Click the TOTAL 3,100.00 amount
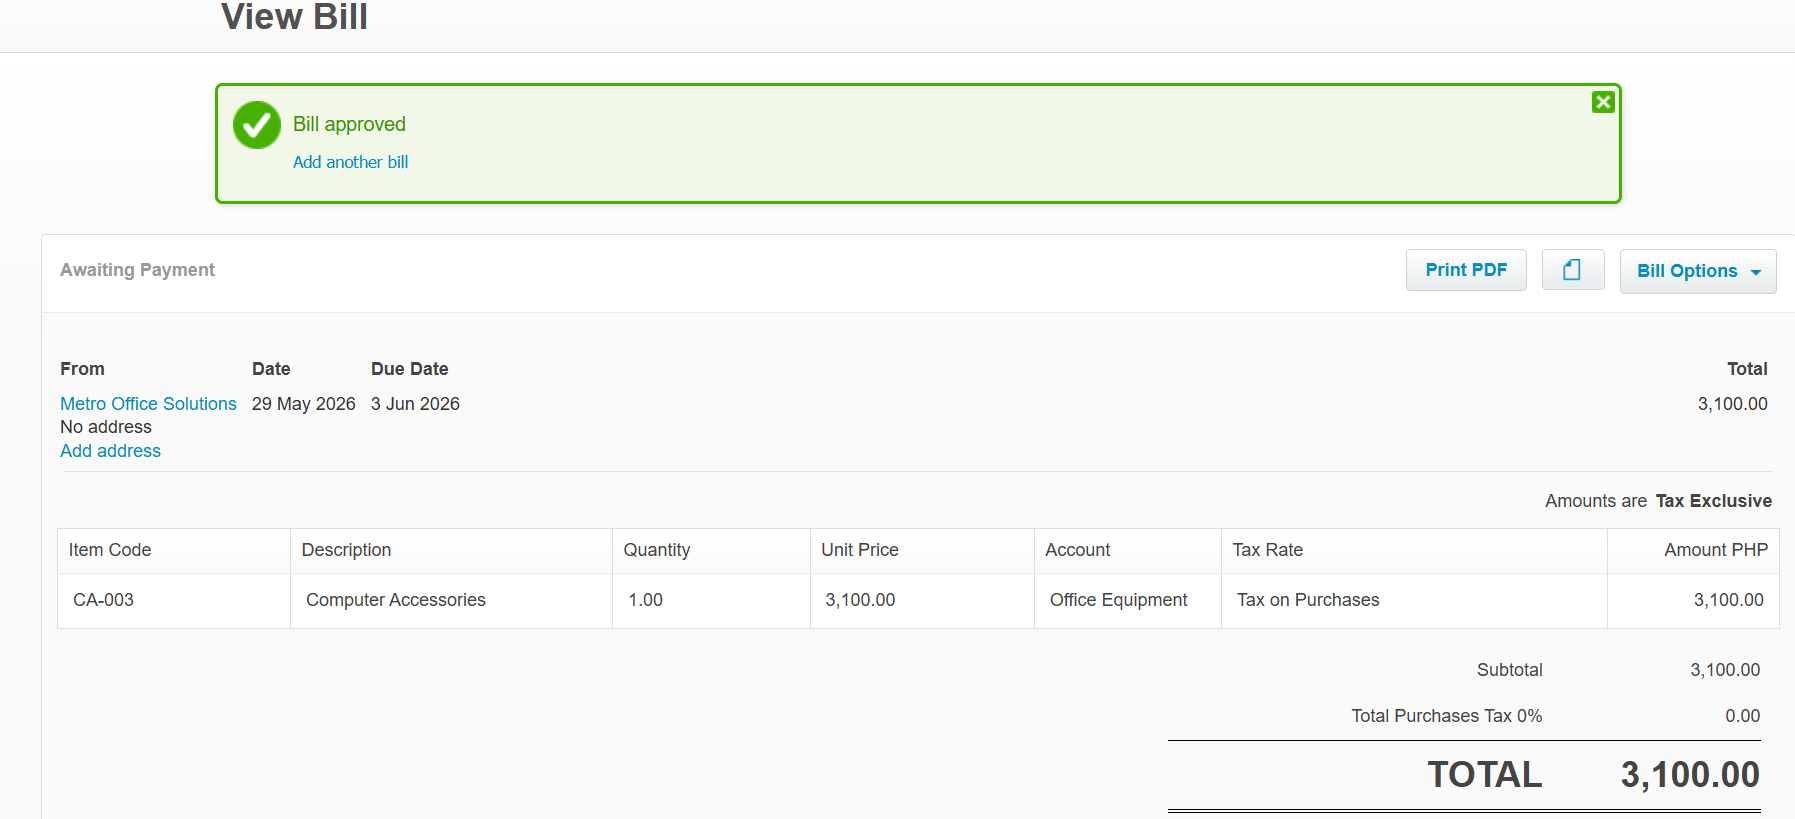Screen dimensions: 1795x819 pos(1690,775)
